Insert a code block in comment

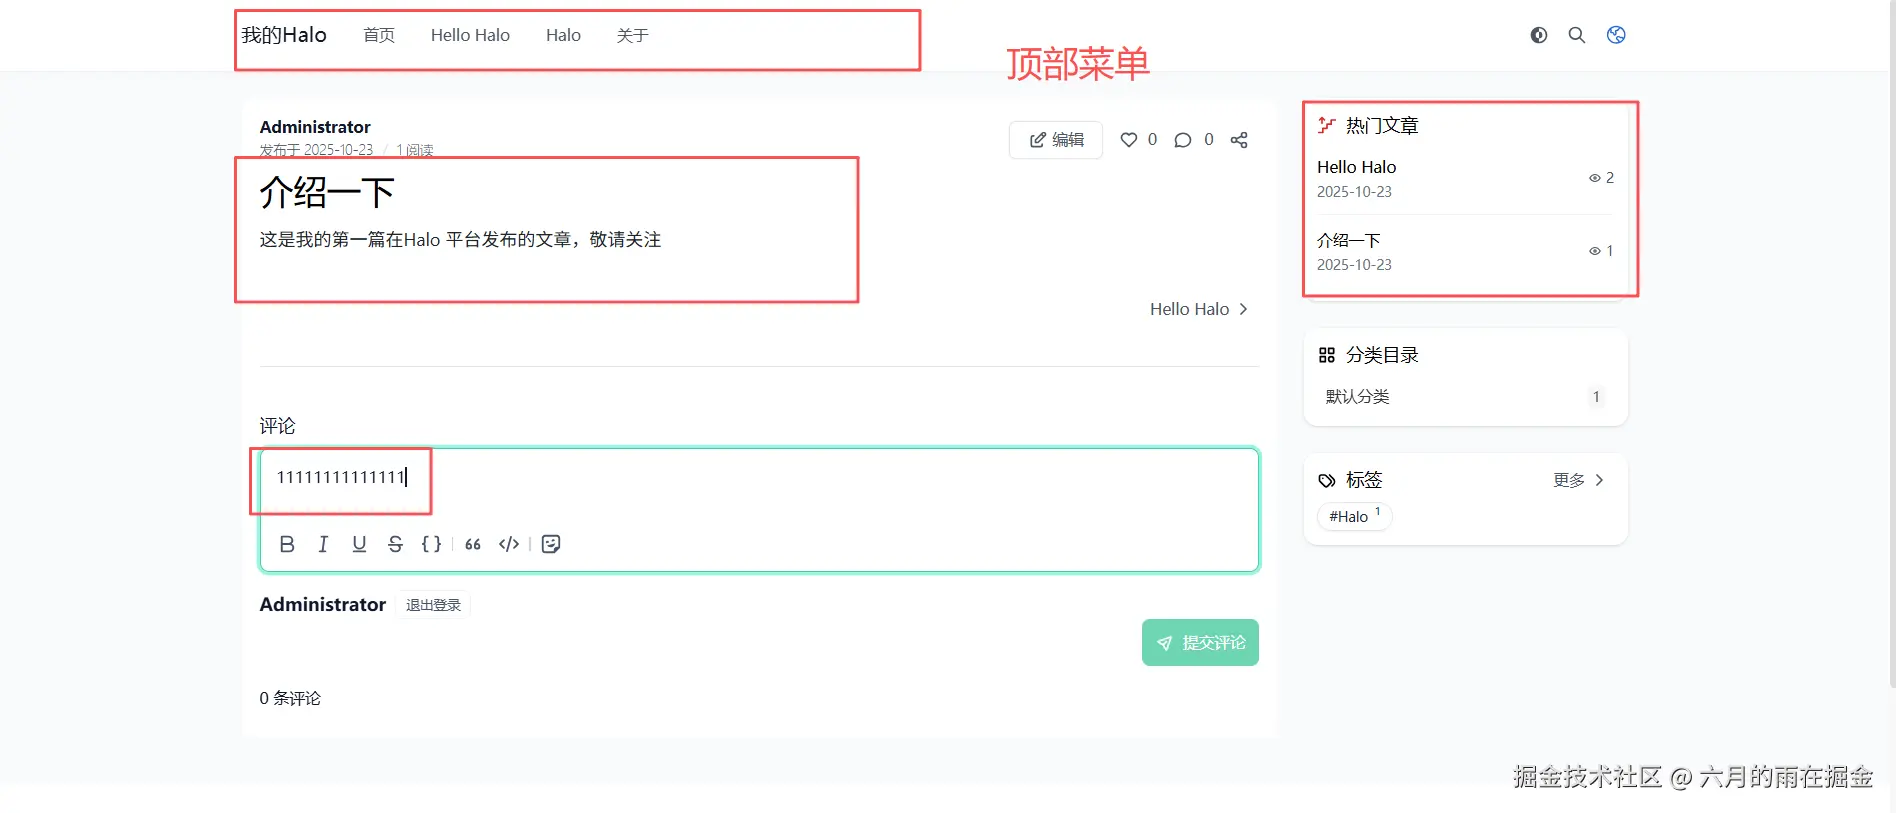point(509,544)
